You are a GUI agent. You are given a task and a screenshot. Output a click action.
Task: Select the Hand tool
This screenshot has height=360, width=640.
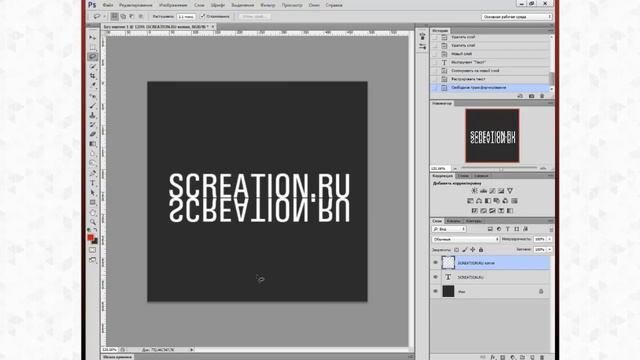pos(93,213)
